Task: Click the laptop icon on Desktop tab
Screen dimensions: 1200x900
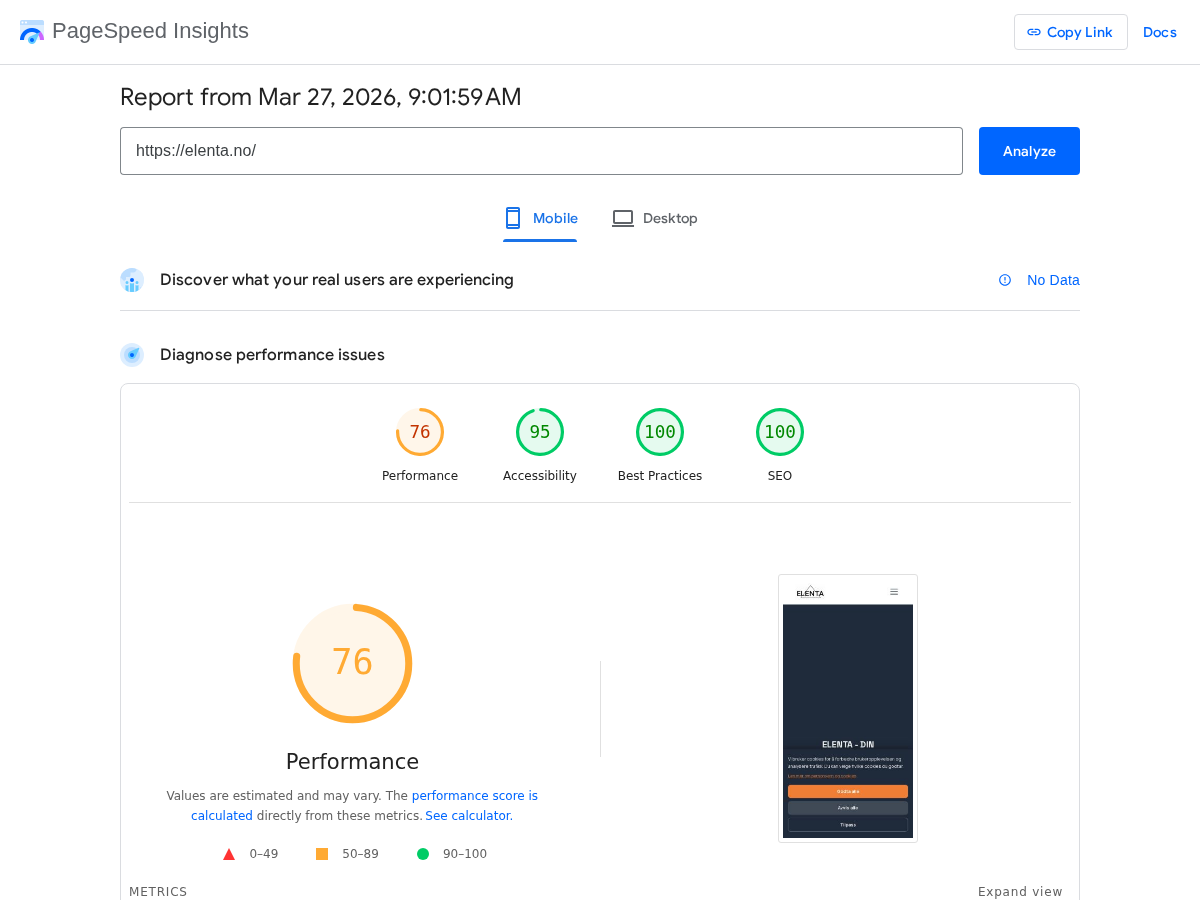Action: click(622, 217)
